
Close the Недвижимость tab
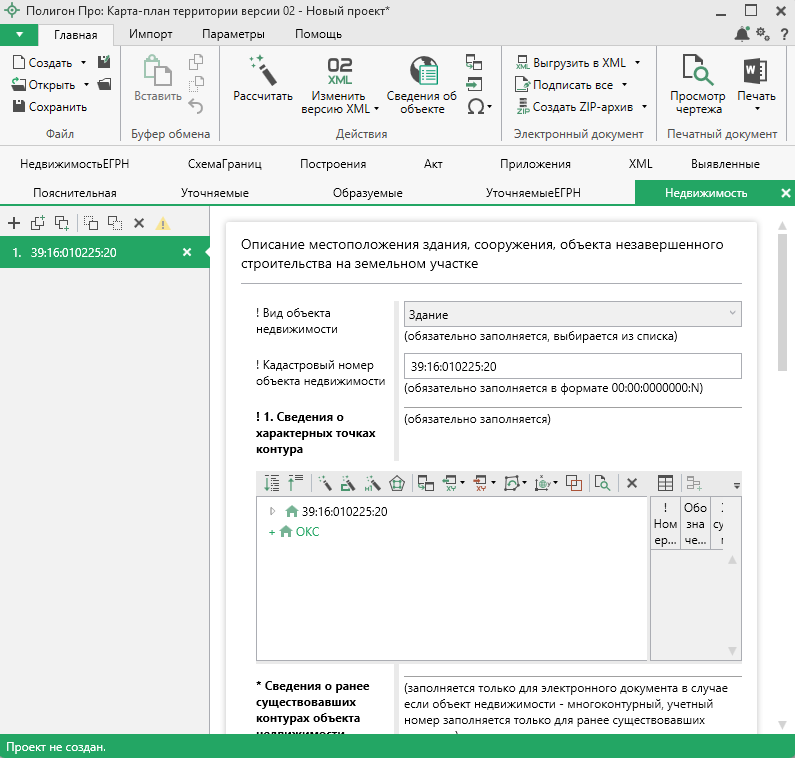coord(785,193)
